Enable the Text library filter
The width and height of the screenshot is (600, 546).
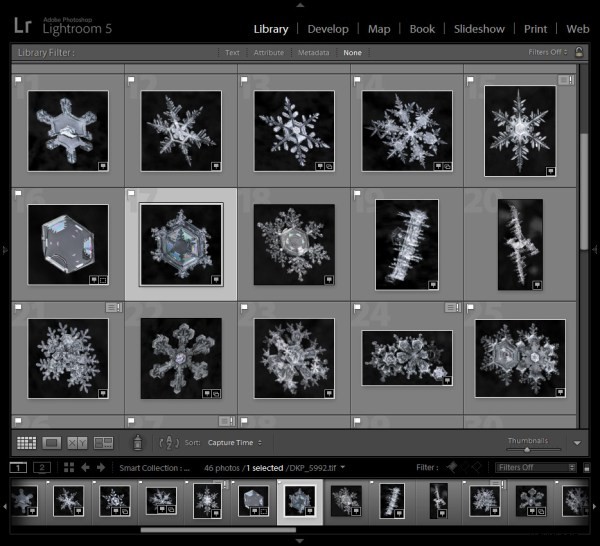point(232,53)
